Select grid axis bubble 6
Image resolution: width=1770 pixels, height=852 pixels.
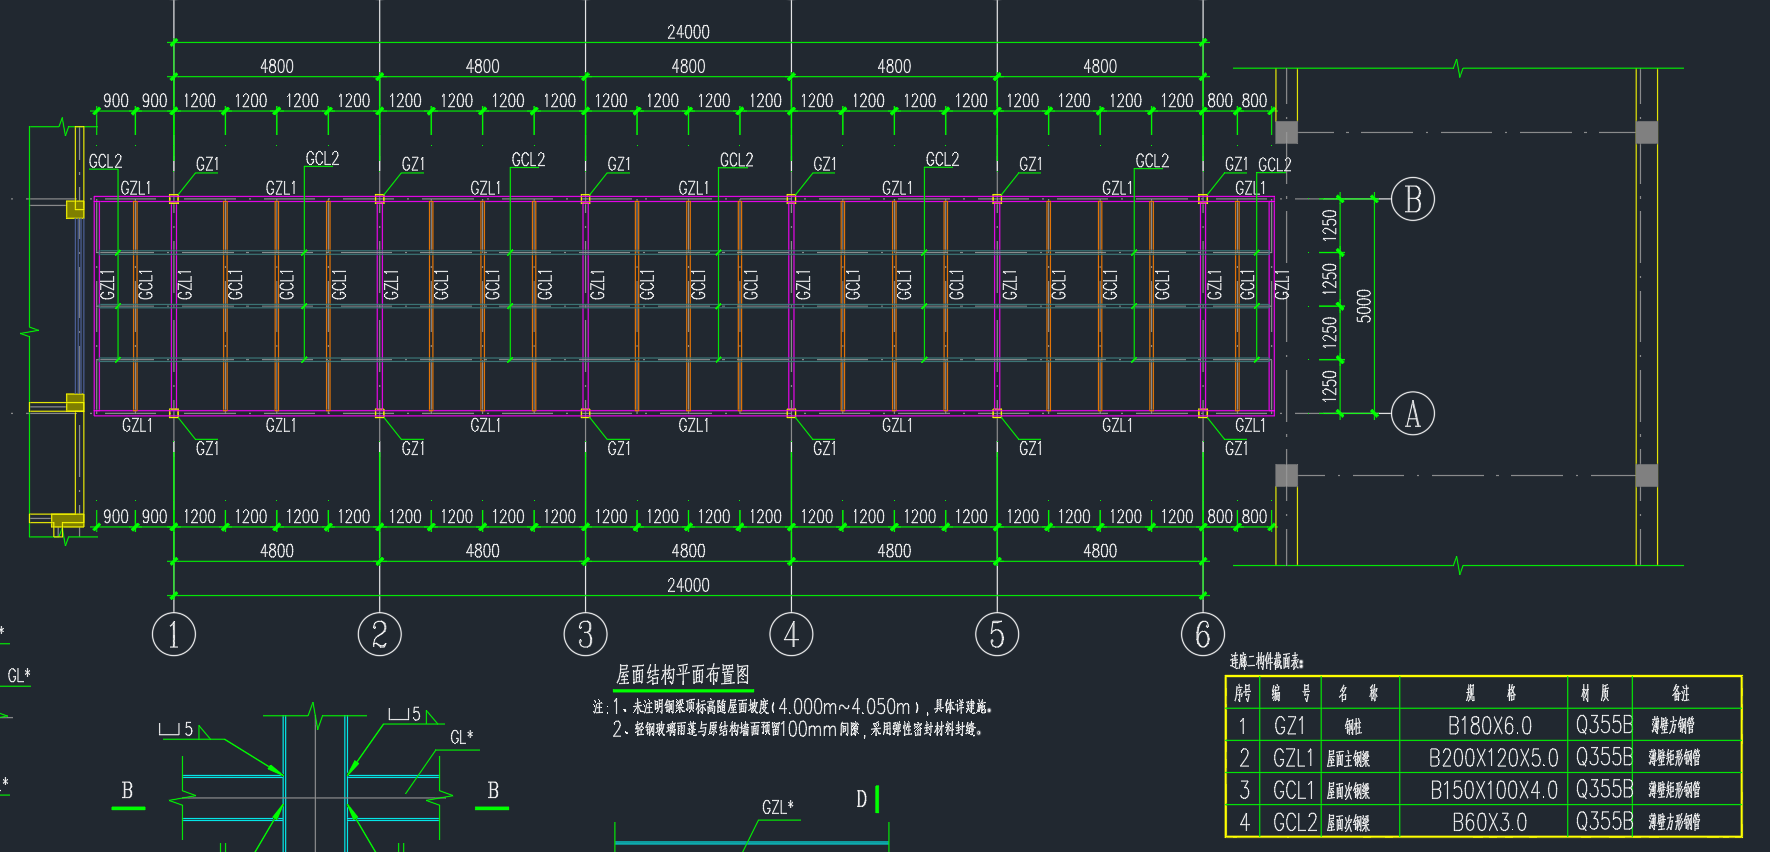1203,634
